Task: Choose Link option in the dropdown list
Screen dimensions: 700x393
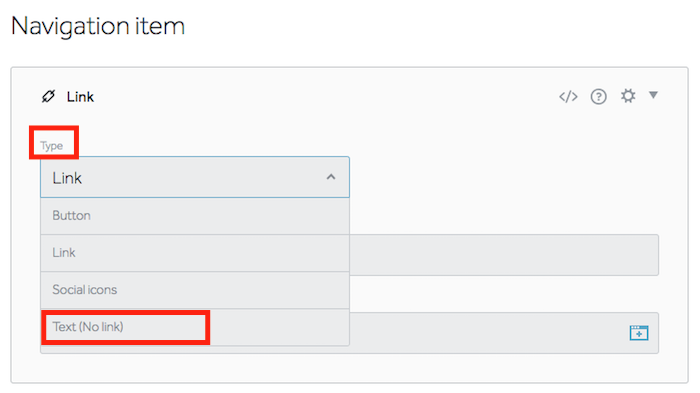Action: pos(195,253)
